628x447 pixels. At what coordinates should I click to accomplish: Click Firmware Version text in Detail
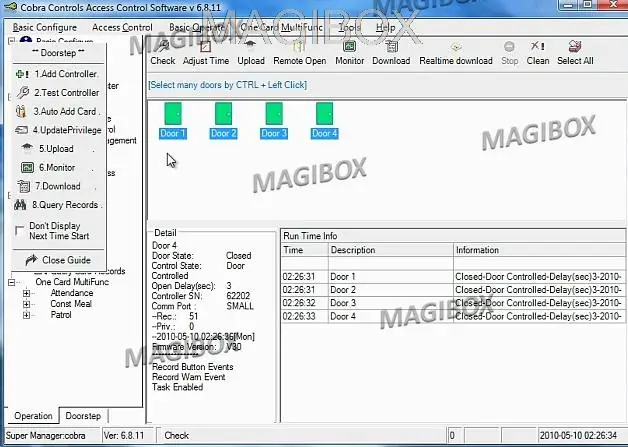pos(184,347)
